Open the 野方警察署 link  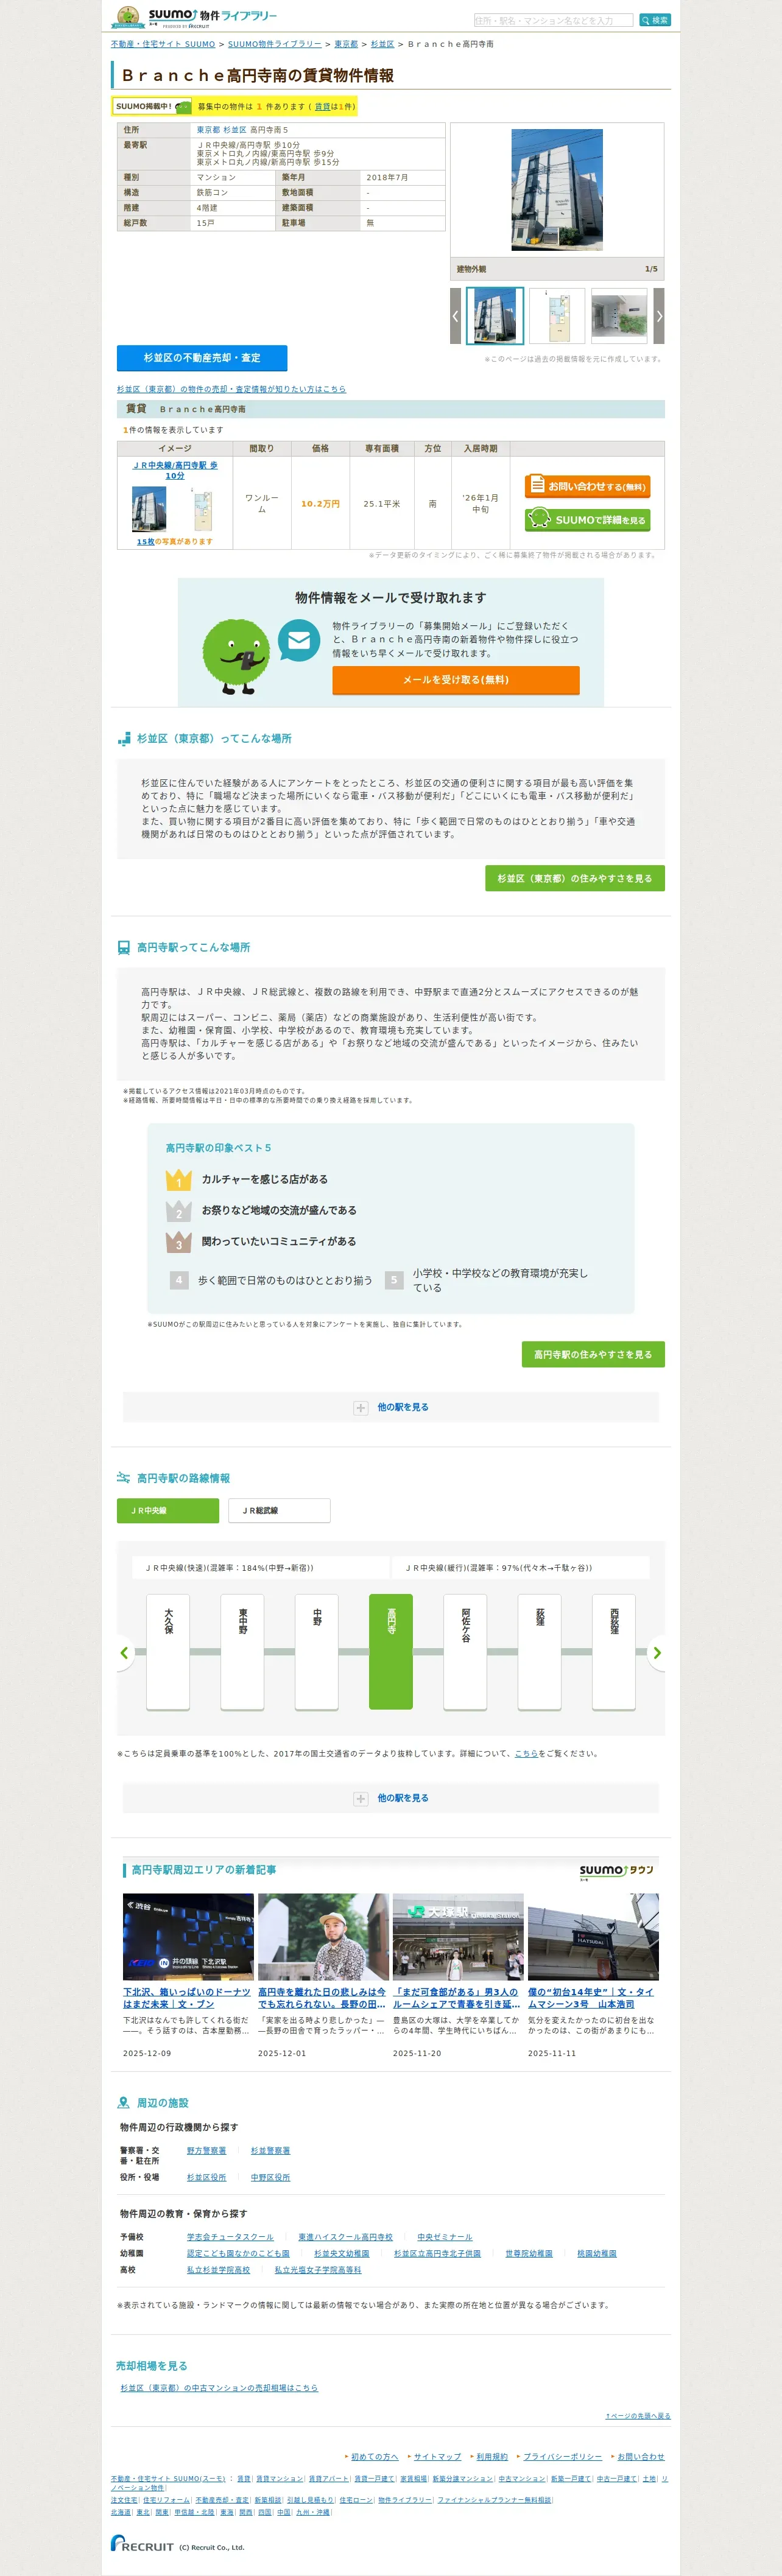pos(206,2150)
